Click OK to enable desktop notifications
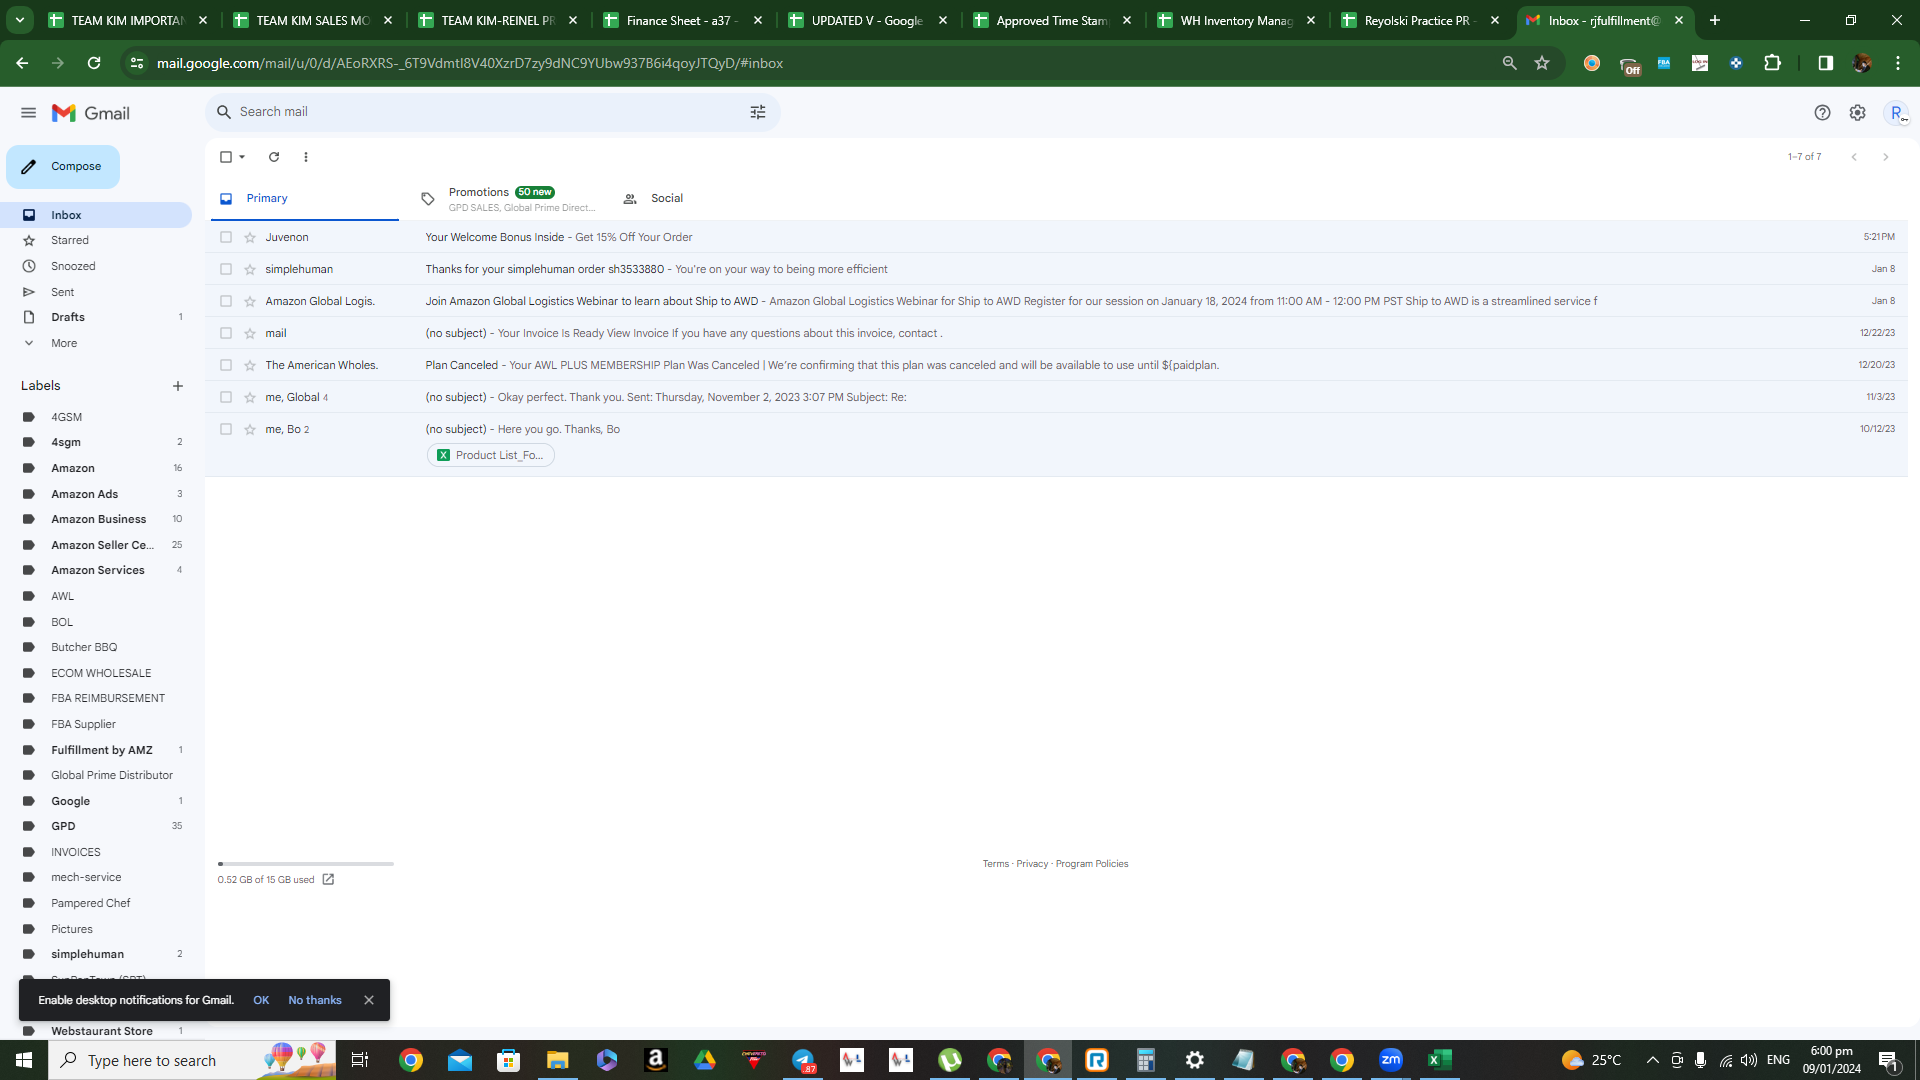 (261, 1000)
